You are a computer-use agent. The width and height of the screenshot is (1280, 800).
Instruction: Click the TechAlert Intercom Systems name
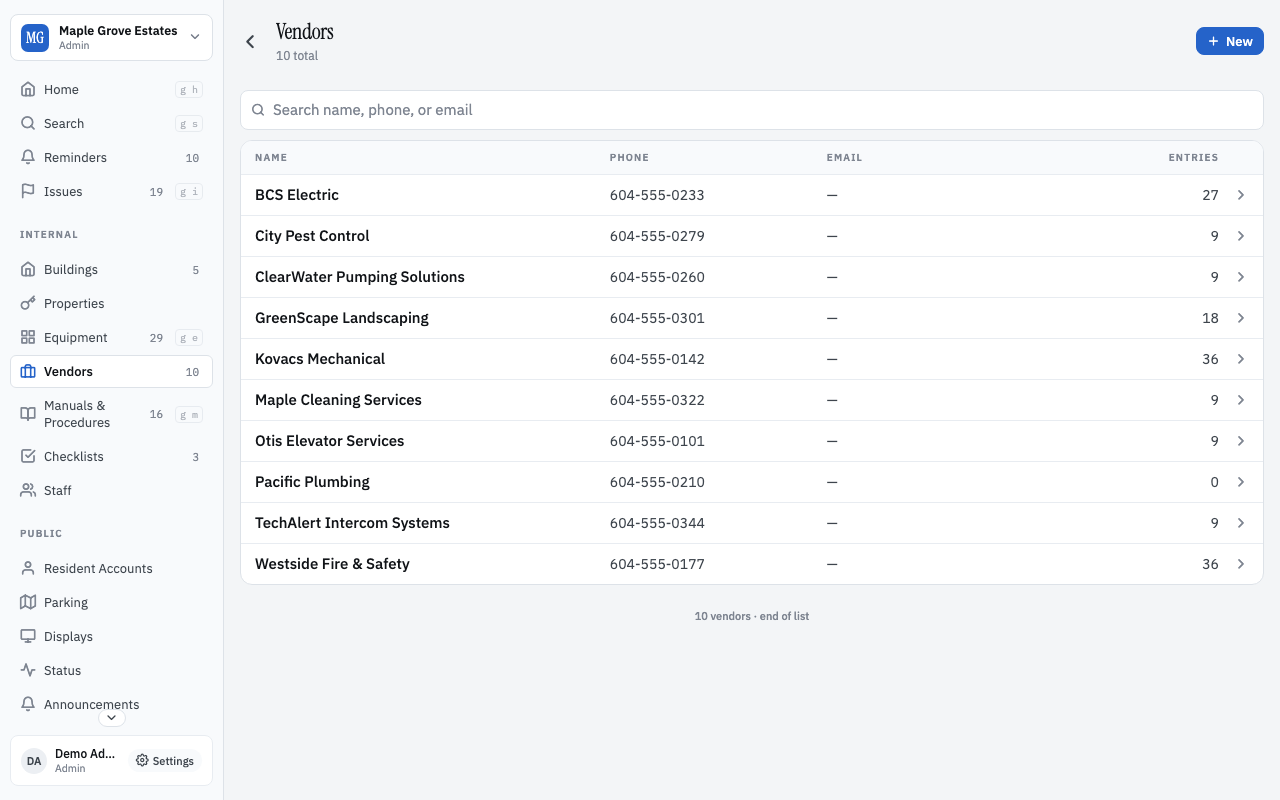pyautogui.click(x=352, y=523)
